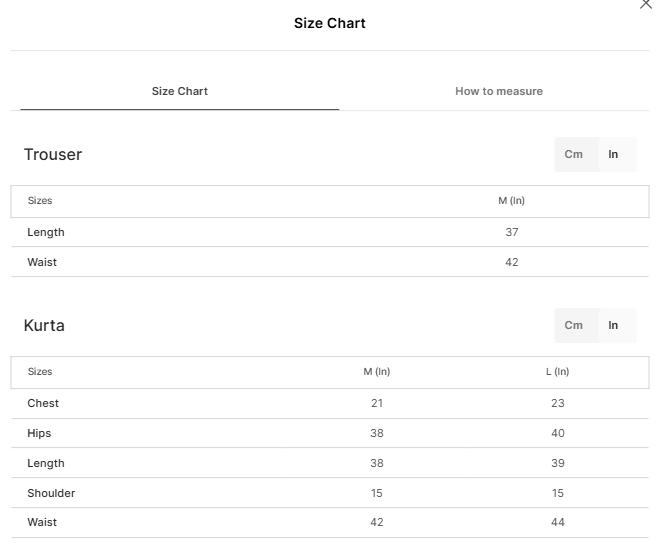The width and height of the screenshot is (661, 553).
Task: Switch to the How to measure tab
Action: pyautogui.click(x=499, y=91)
